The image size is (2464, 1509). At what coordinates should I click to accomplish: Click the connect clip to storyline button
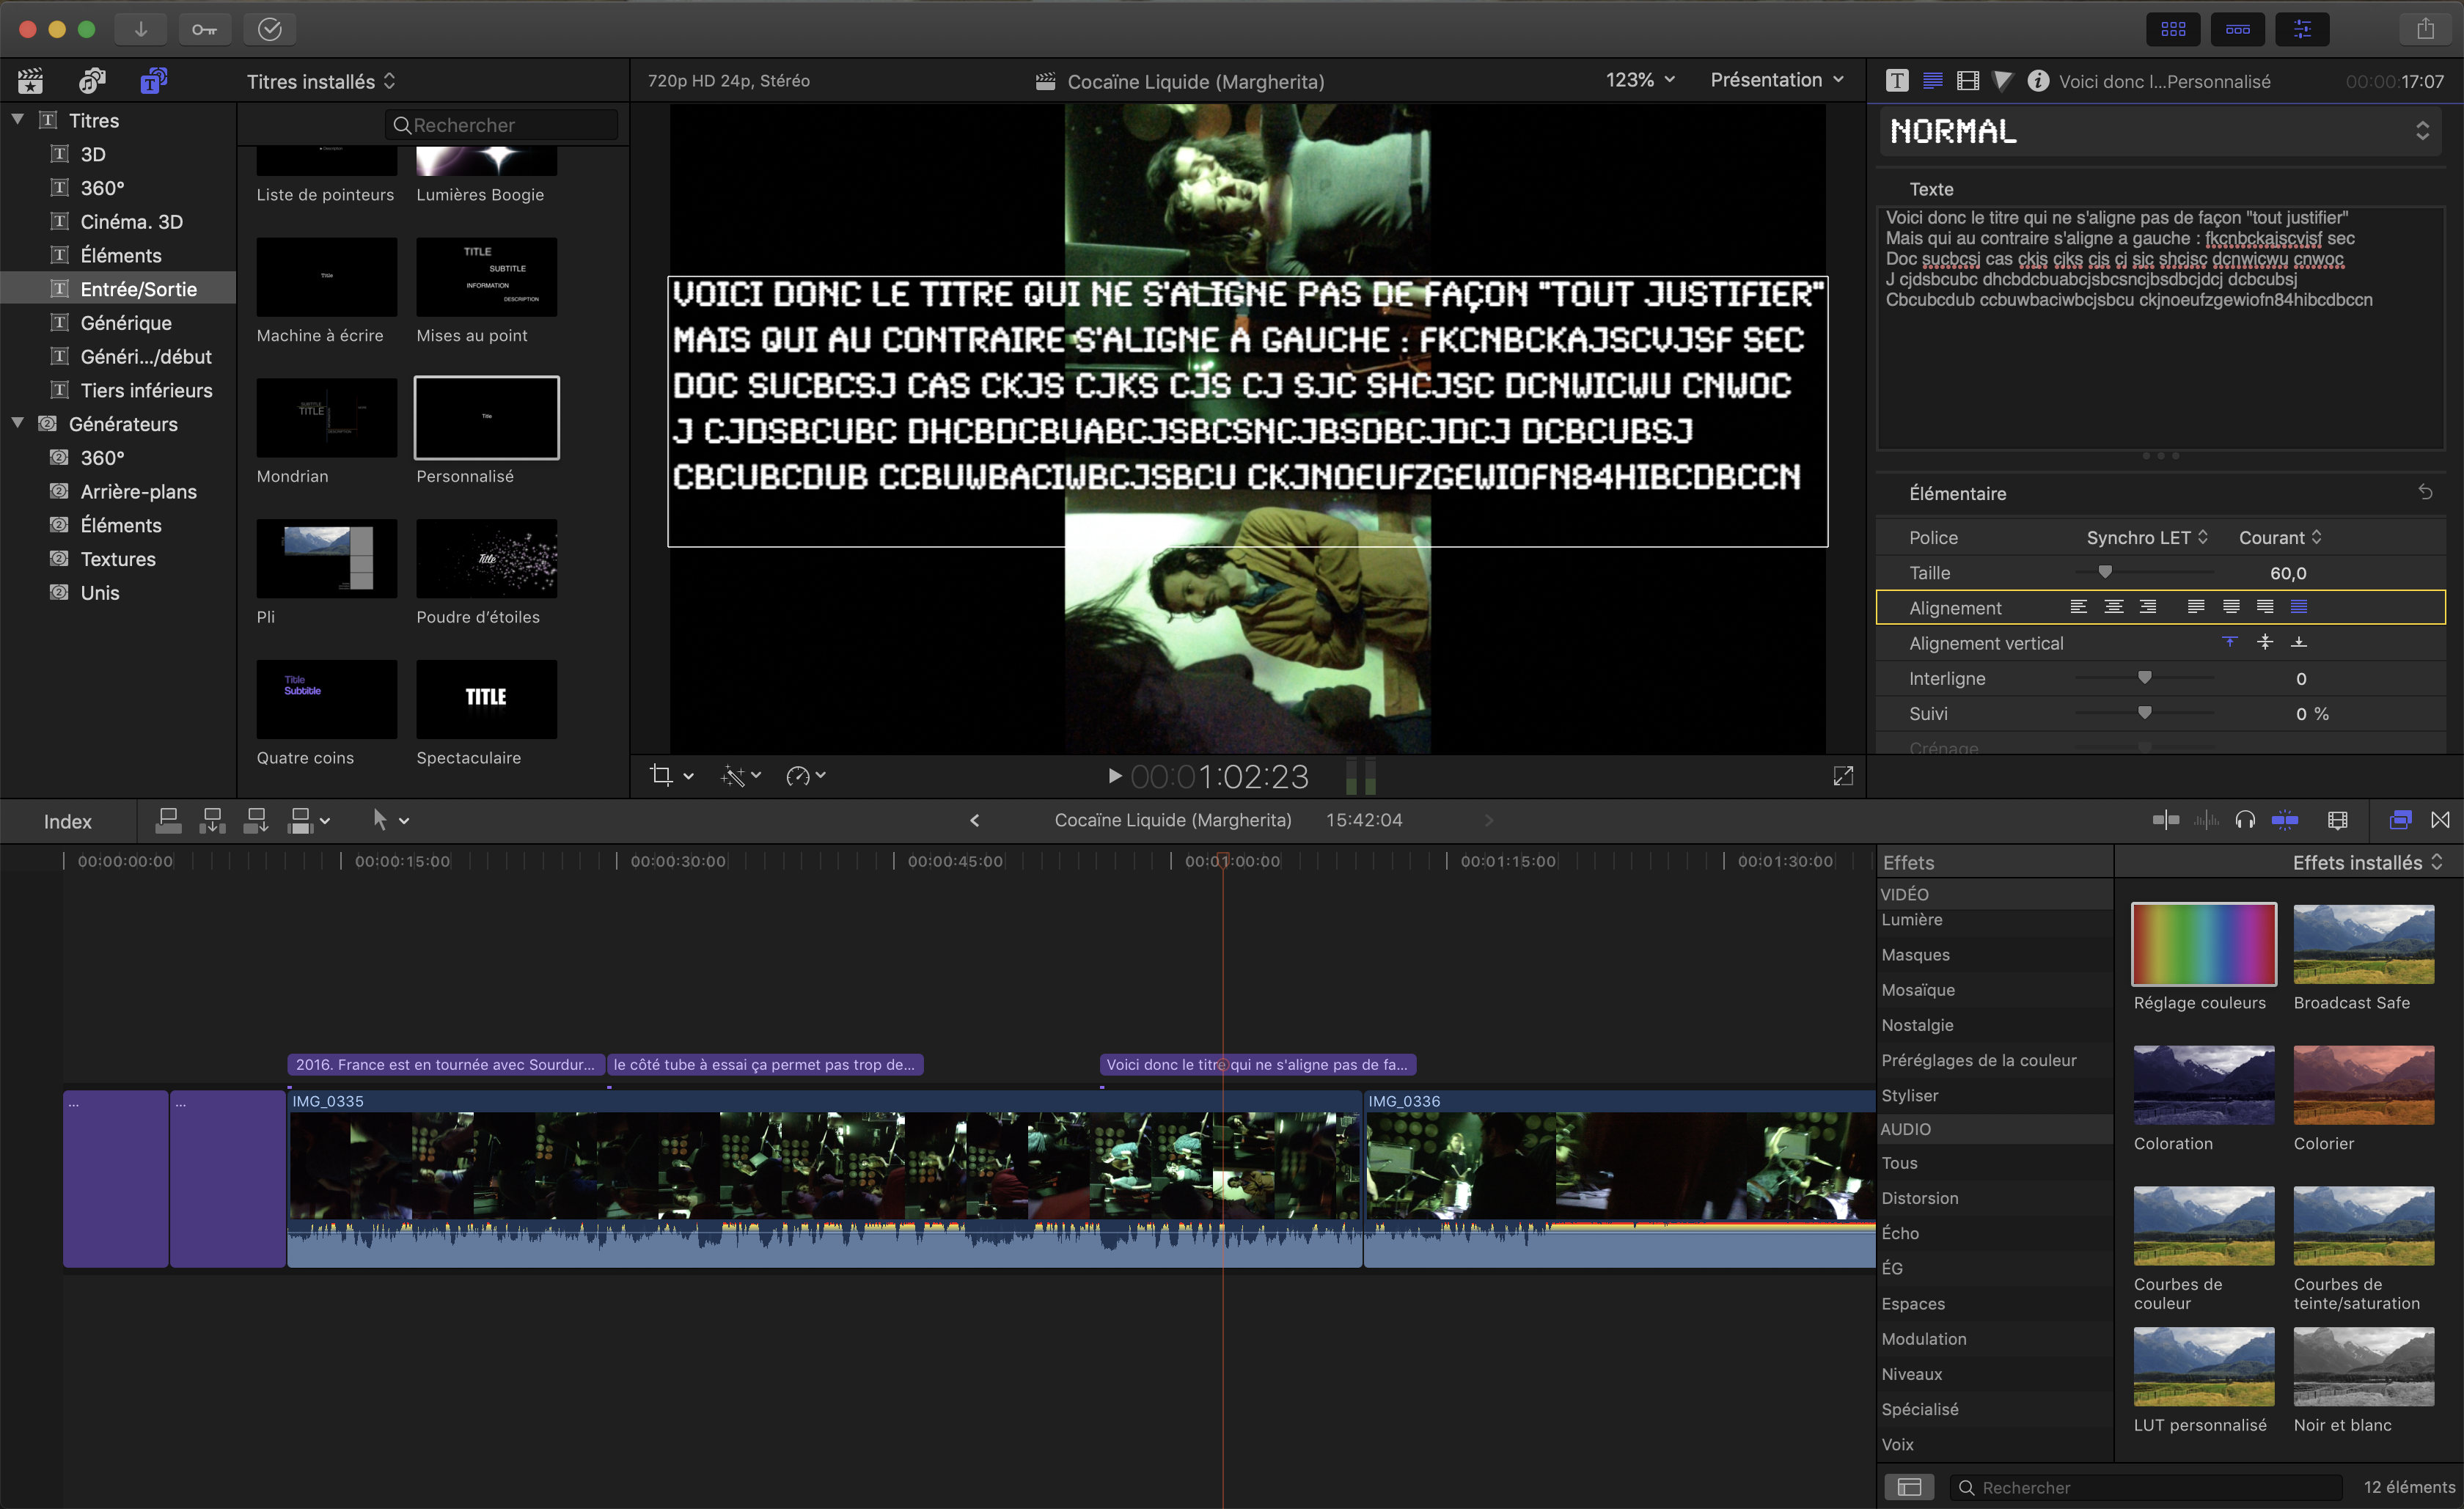point(169,821)
